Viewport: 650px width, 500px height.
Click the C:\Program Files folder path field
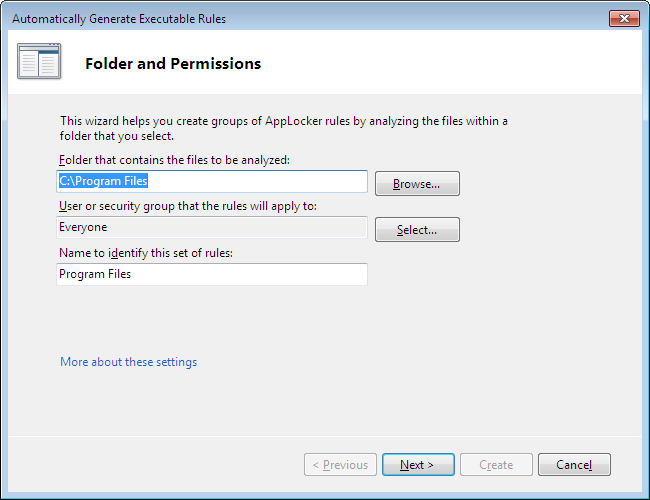coord(212,181)
